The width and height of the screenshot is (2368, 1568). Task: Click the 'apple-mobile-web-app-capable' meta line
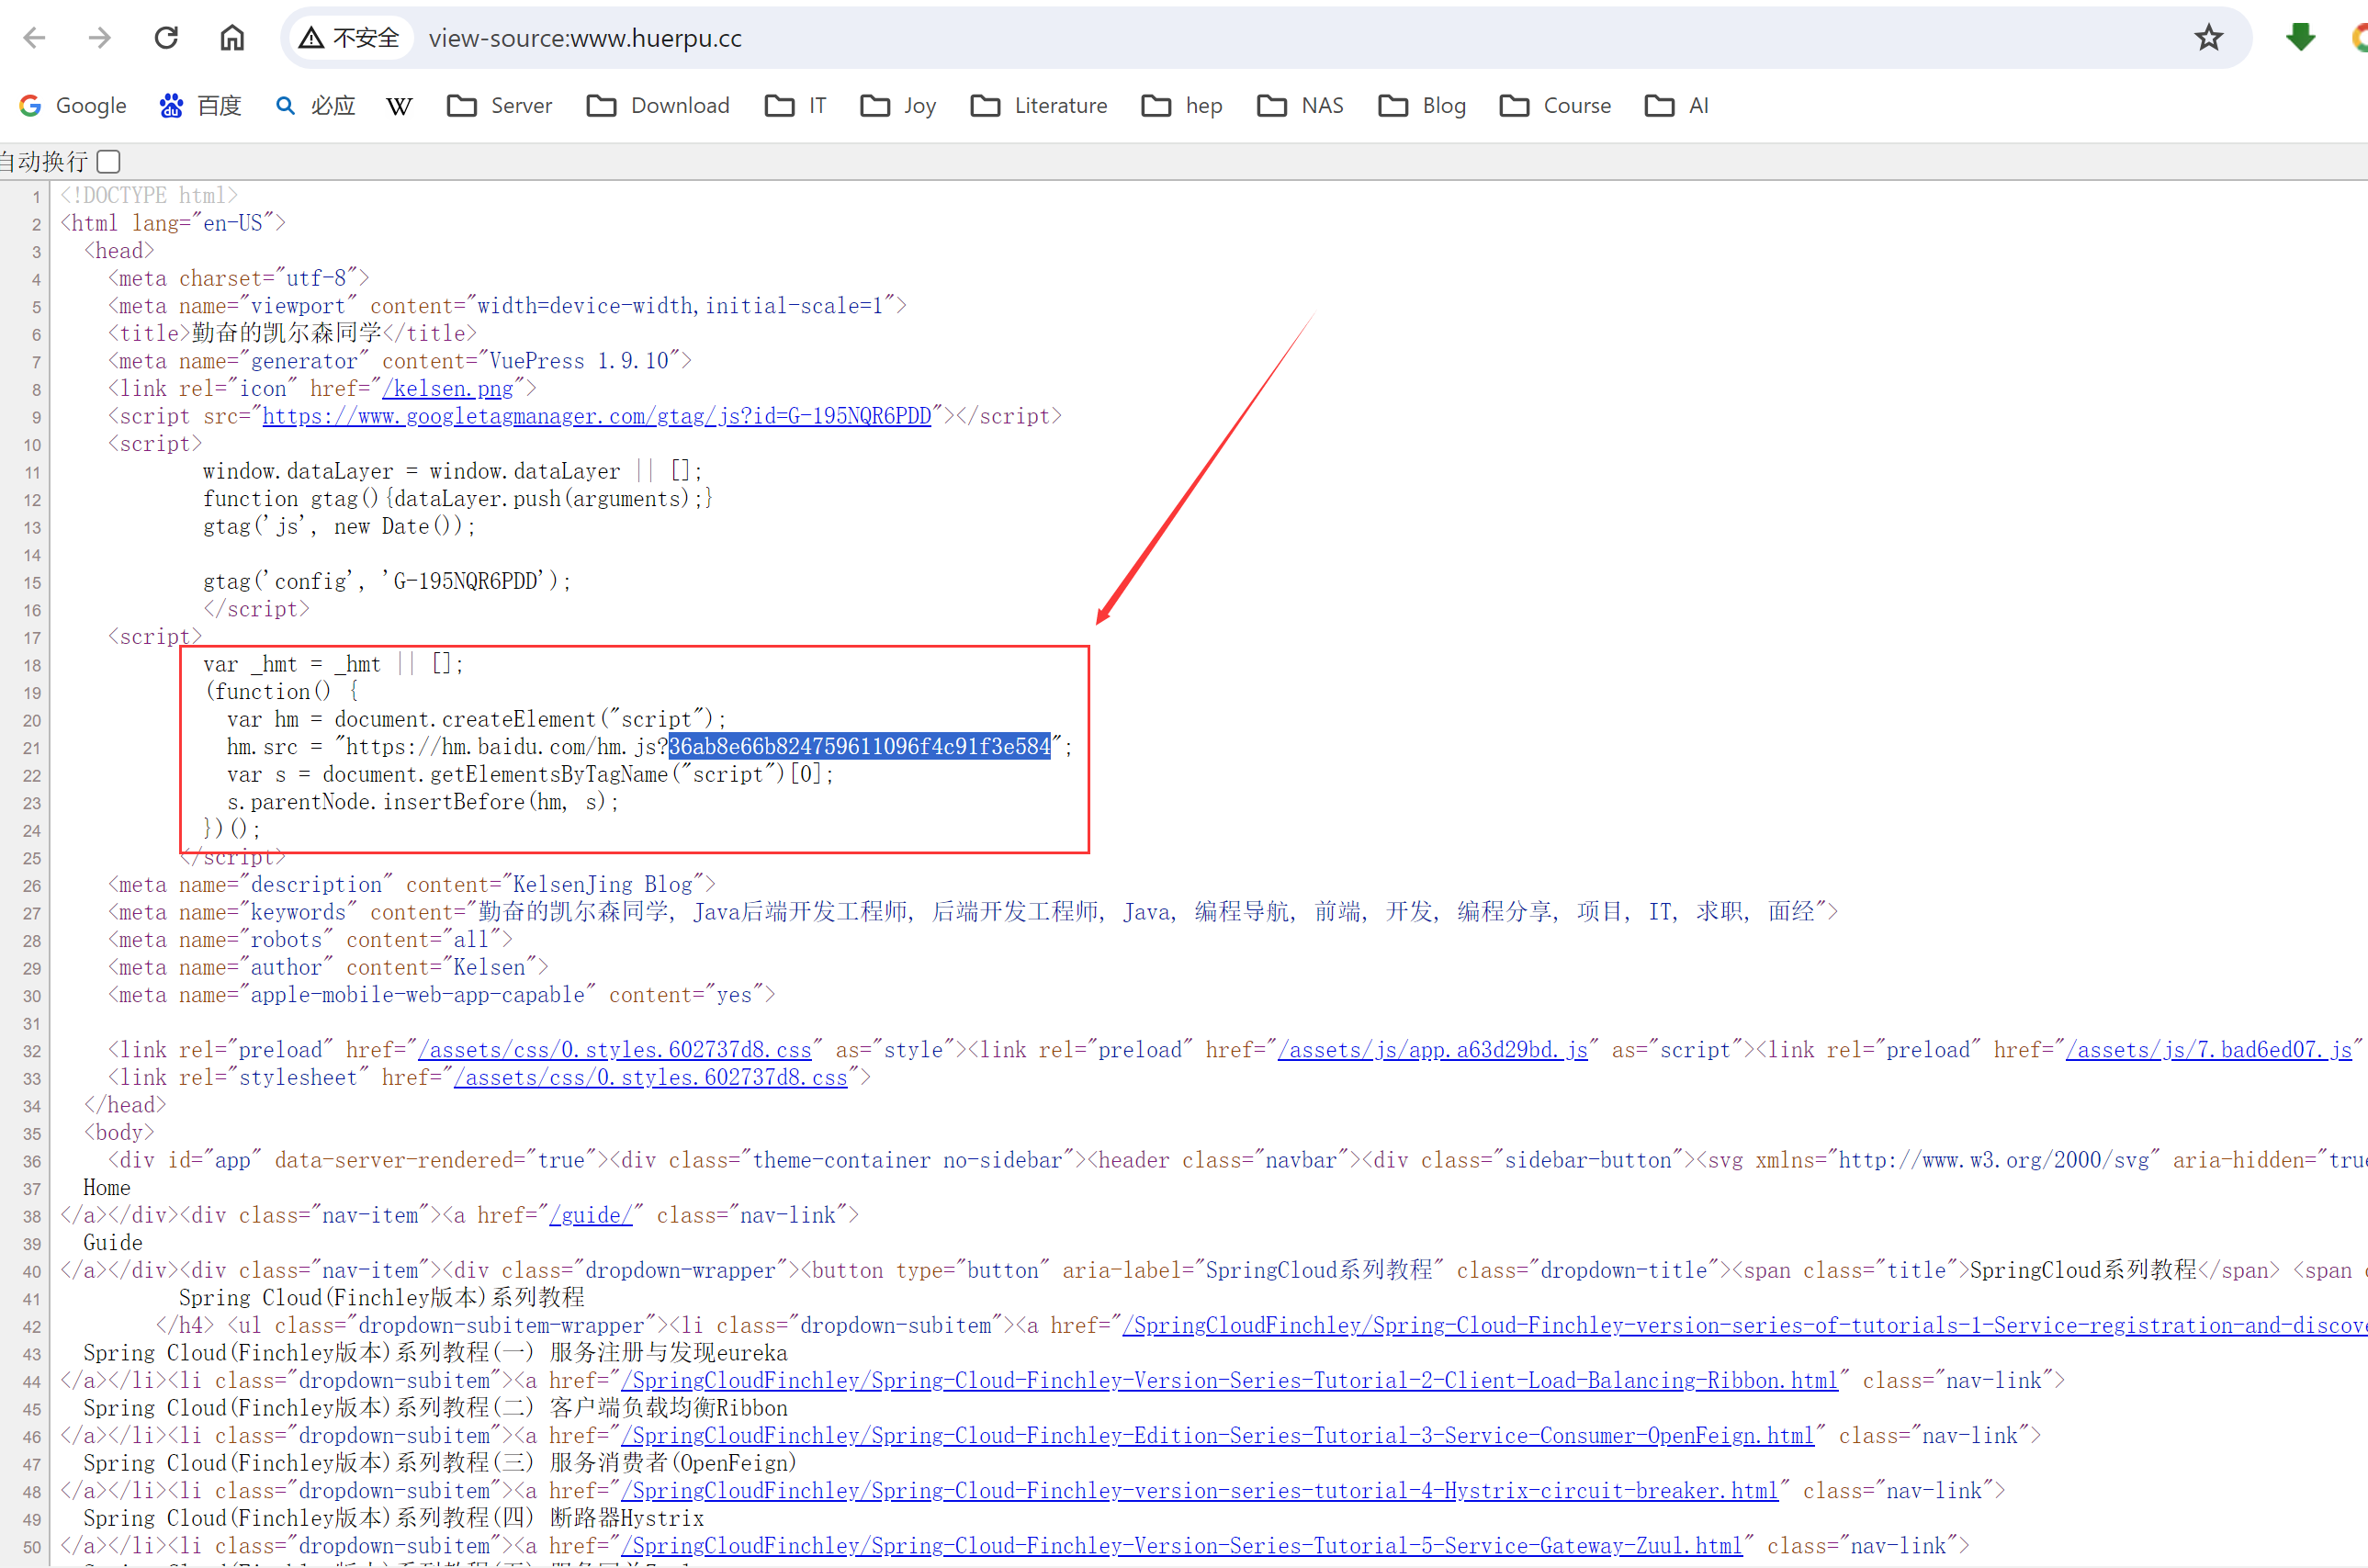441,995
